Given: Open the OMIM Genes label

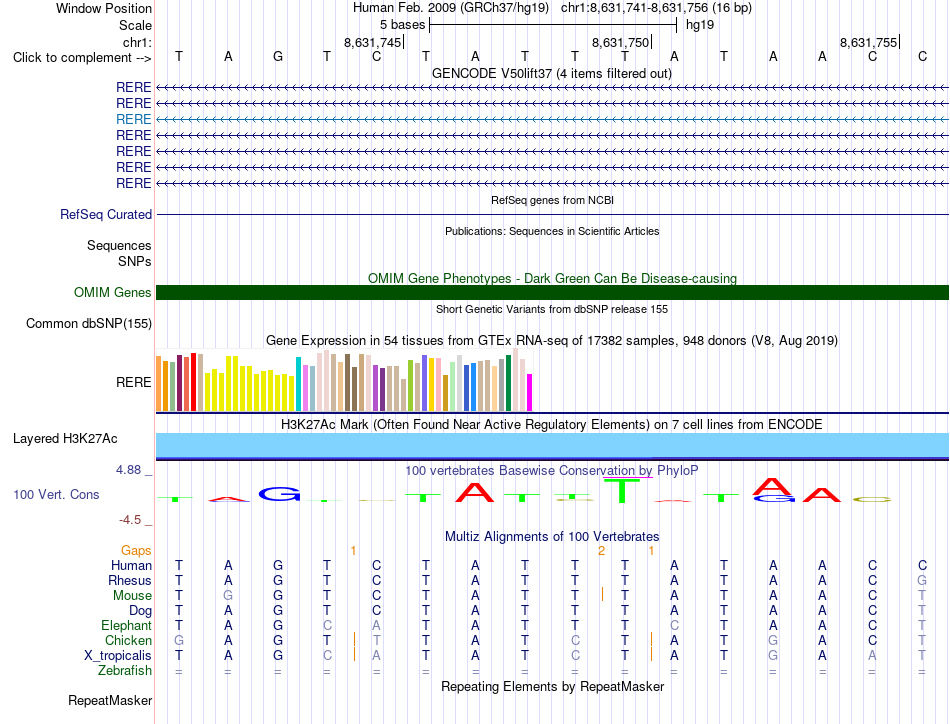Looking at the screenshot, I should [x=113, y=293].
